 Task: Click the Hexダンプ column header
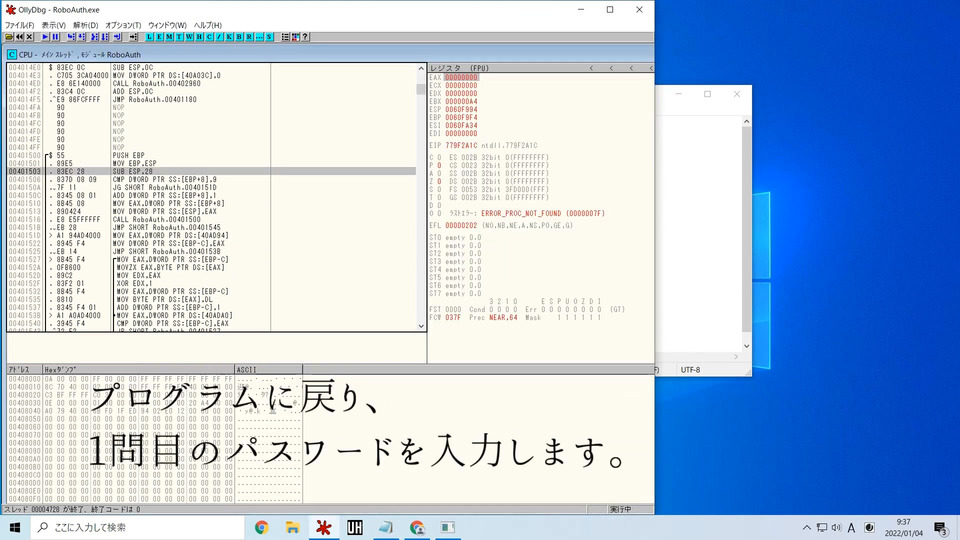138,370
